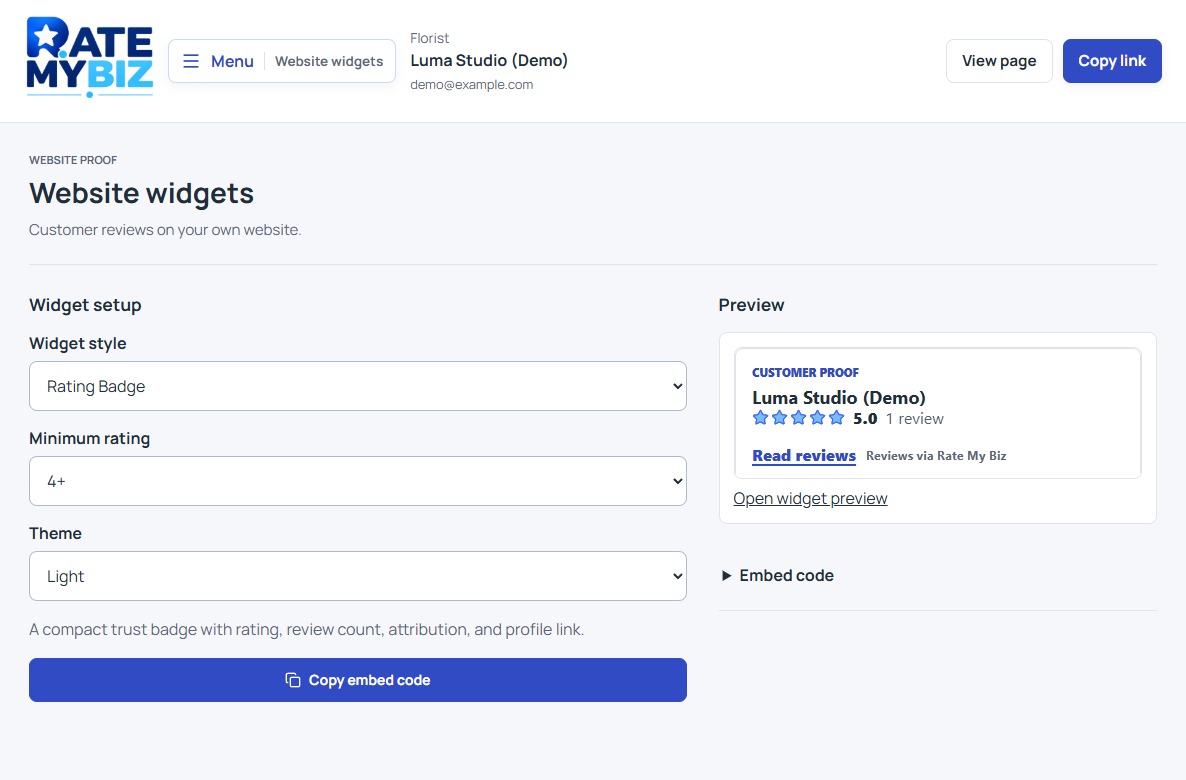The height and width of the screenshot is (780, 1186).
Task: Expand the Embed code section
Action: pos(778,576)
